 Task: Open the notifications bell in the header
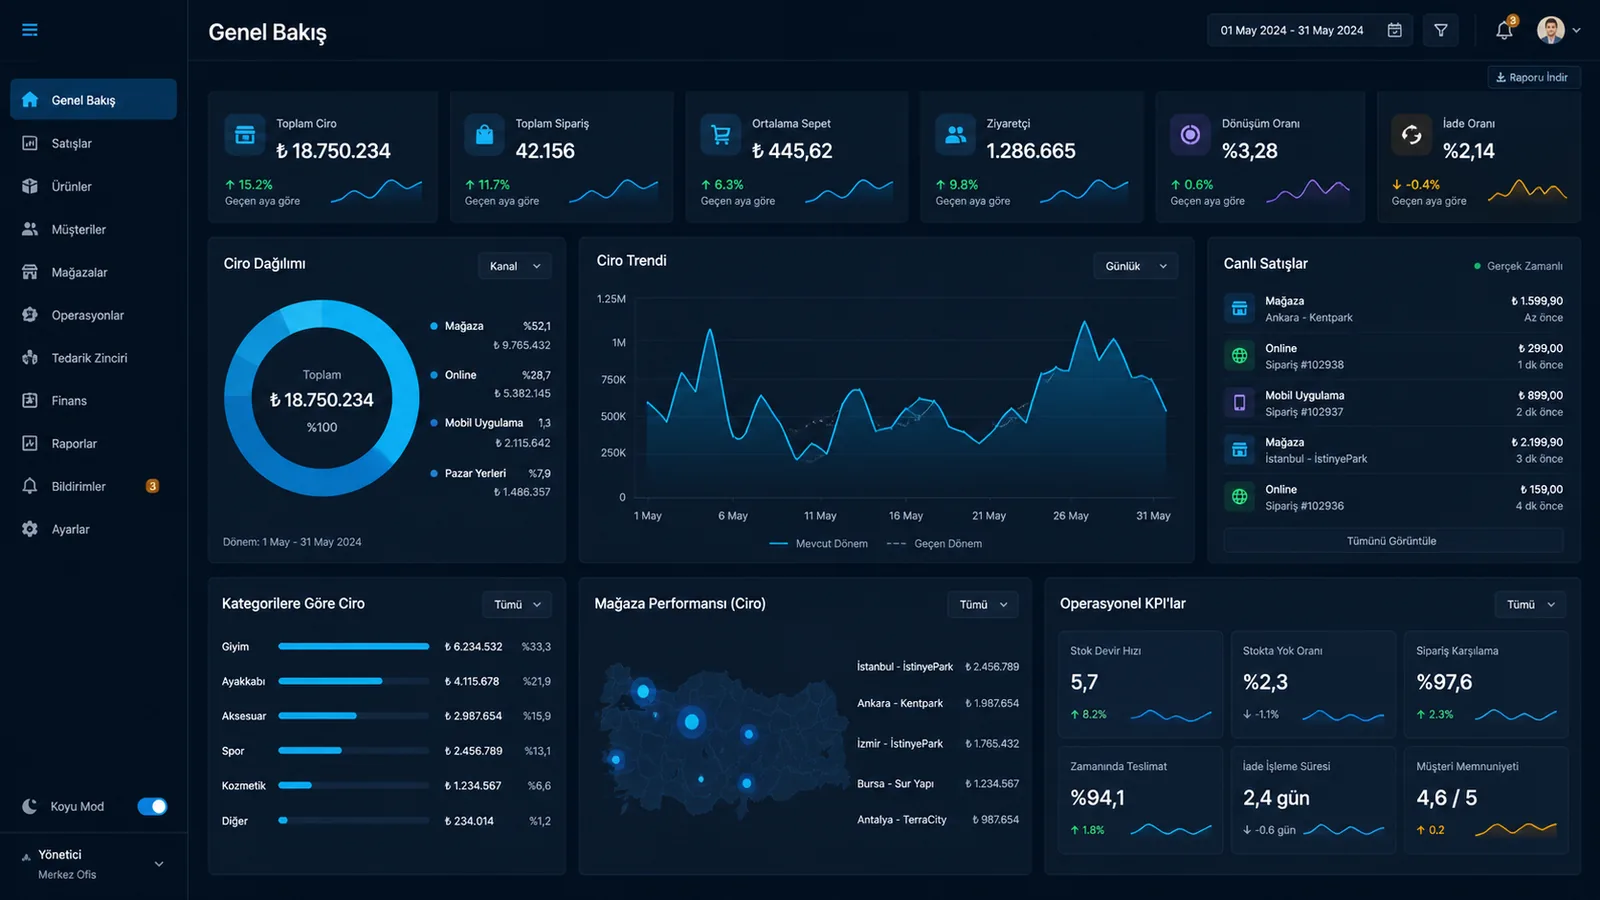point(1504,30)
